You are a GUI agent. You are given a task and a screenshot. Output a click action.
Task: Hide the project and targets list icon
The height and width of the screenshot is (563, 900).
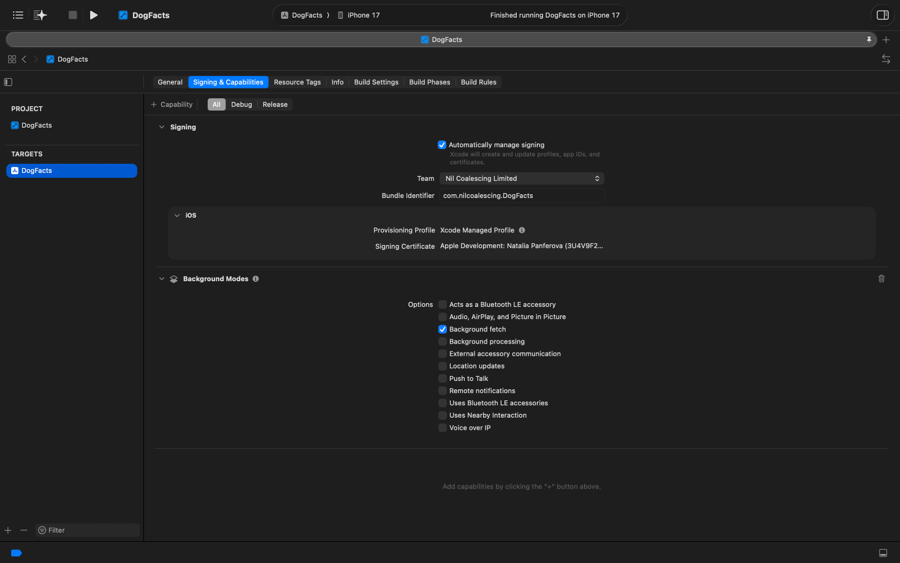(8, 82)
